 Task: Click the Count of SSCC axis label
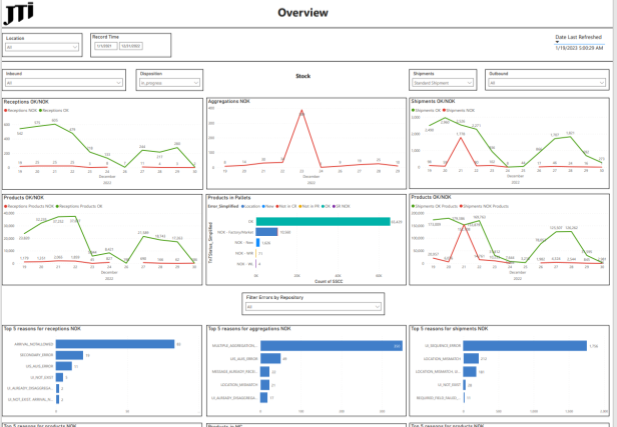329,282
